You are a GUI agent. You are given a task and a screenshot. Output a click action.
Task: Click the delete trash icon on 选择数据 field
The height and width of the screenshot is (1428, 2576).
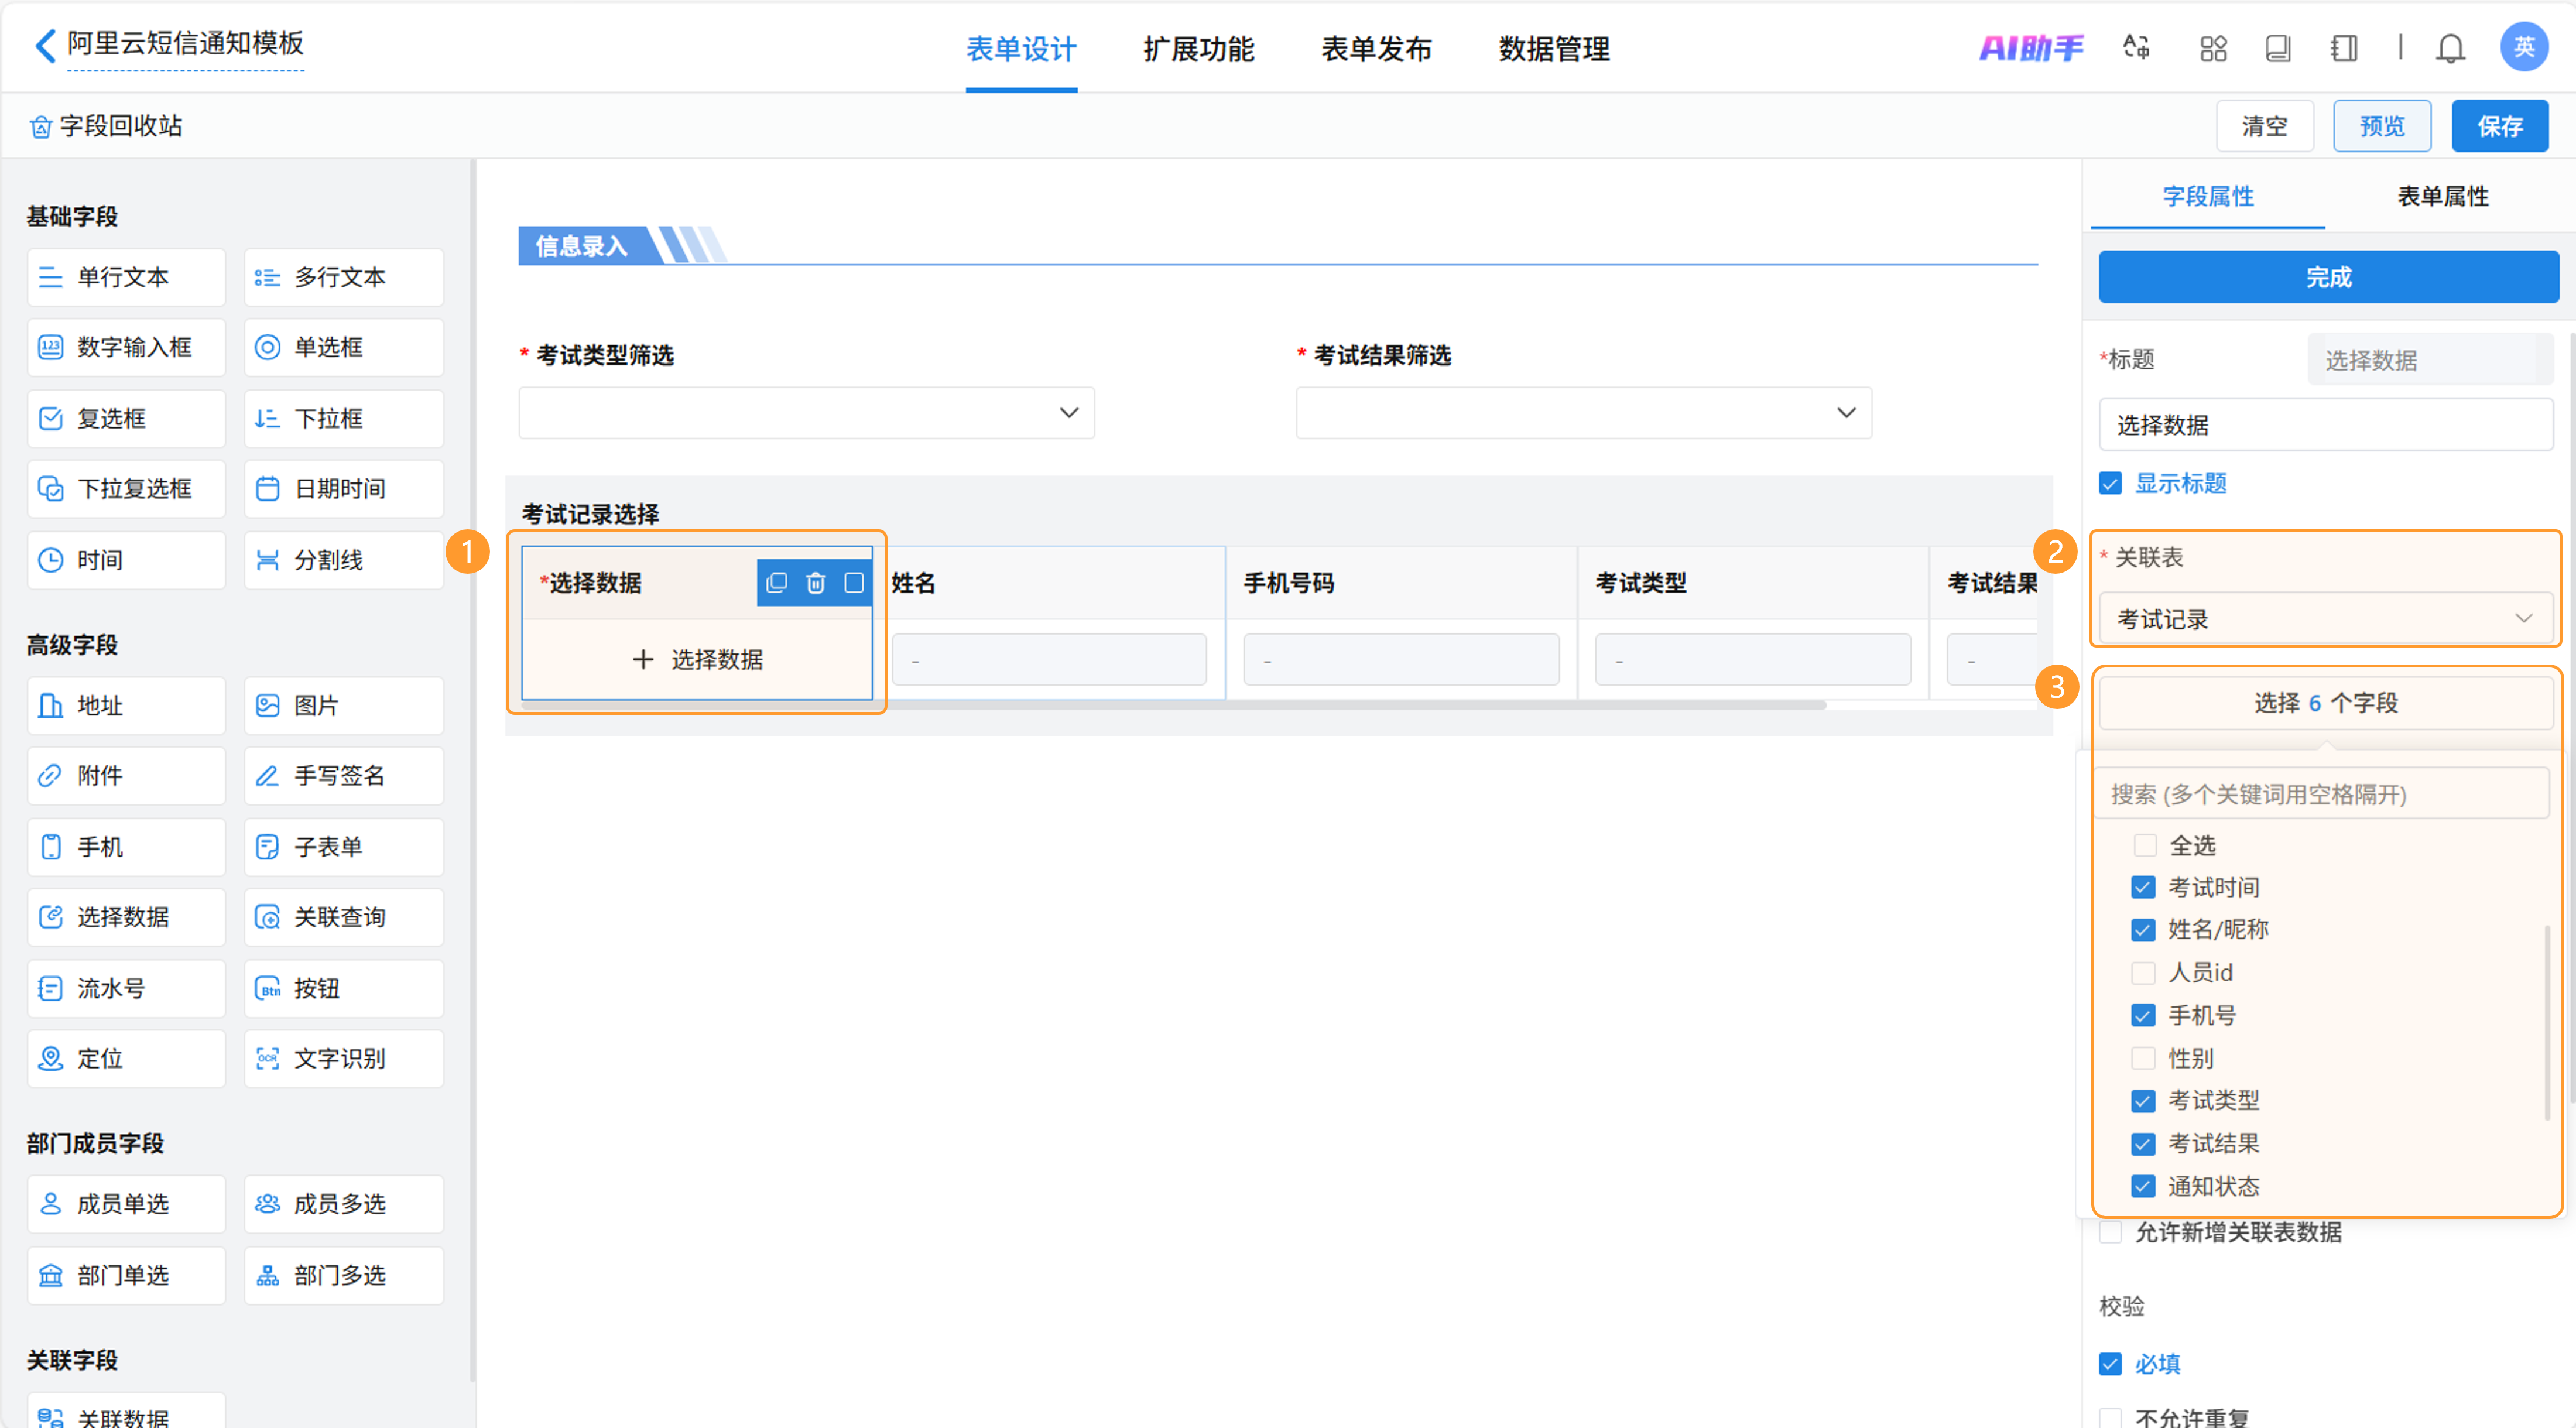pyautogui.click(x=815, y=583)
